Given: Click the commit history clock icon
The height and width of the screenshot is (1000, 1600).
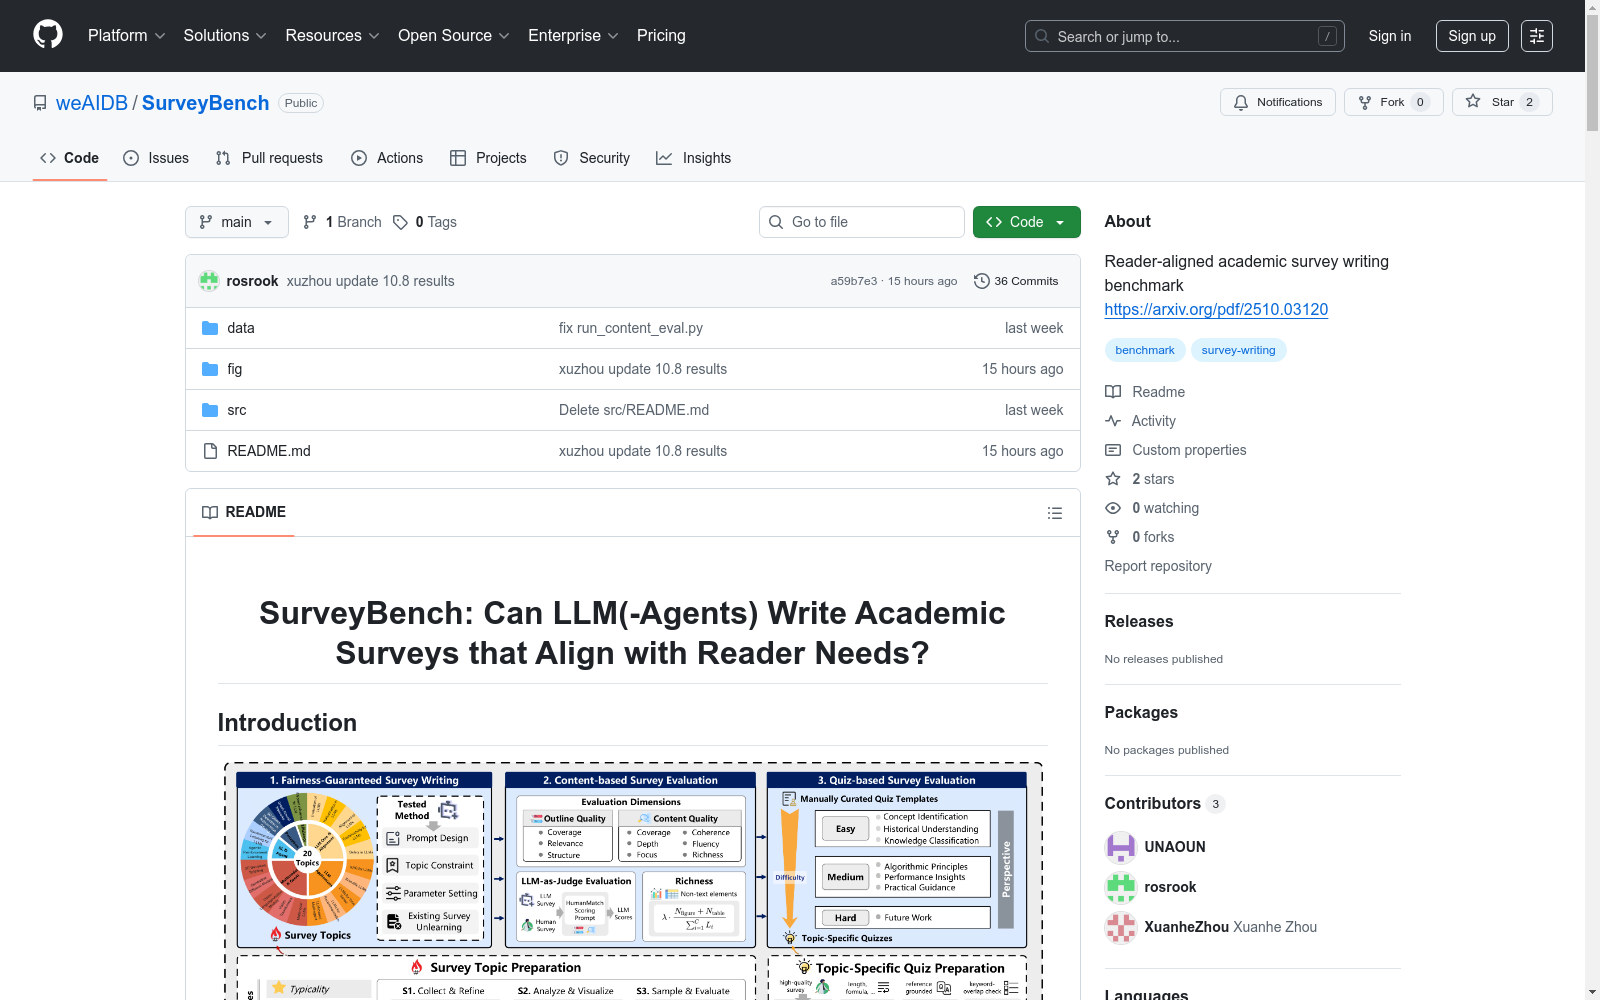Looking at the screenshot, I should click(x=982, y=281).
